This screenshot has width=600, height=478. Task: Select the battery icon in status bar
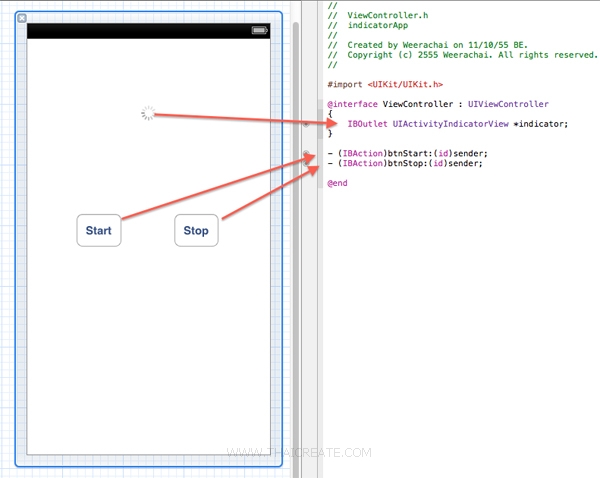(259, 30)
